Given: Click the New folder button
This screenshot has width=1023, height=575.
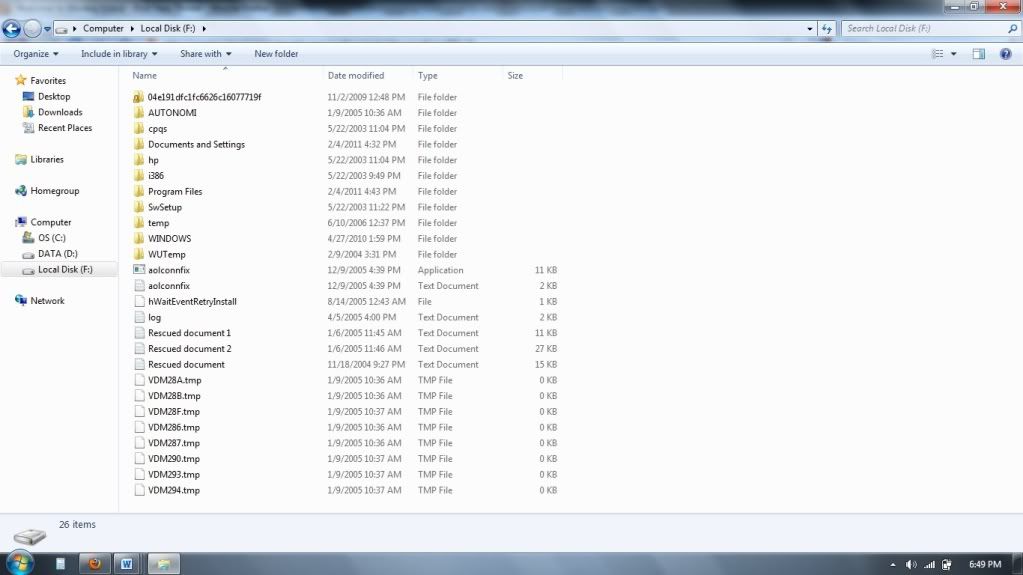Looking at the screenshot, I should 276,54.
